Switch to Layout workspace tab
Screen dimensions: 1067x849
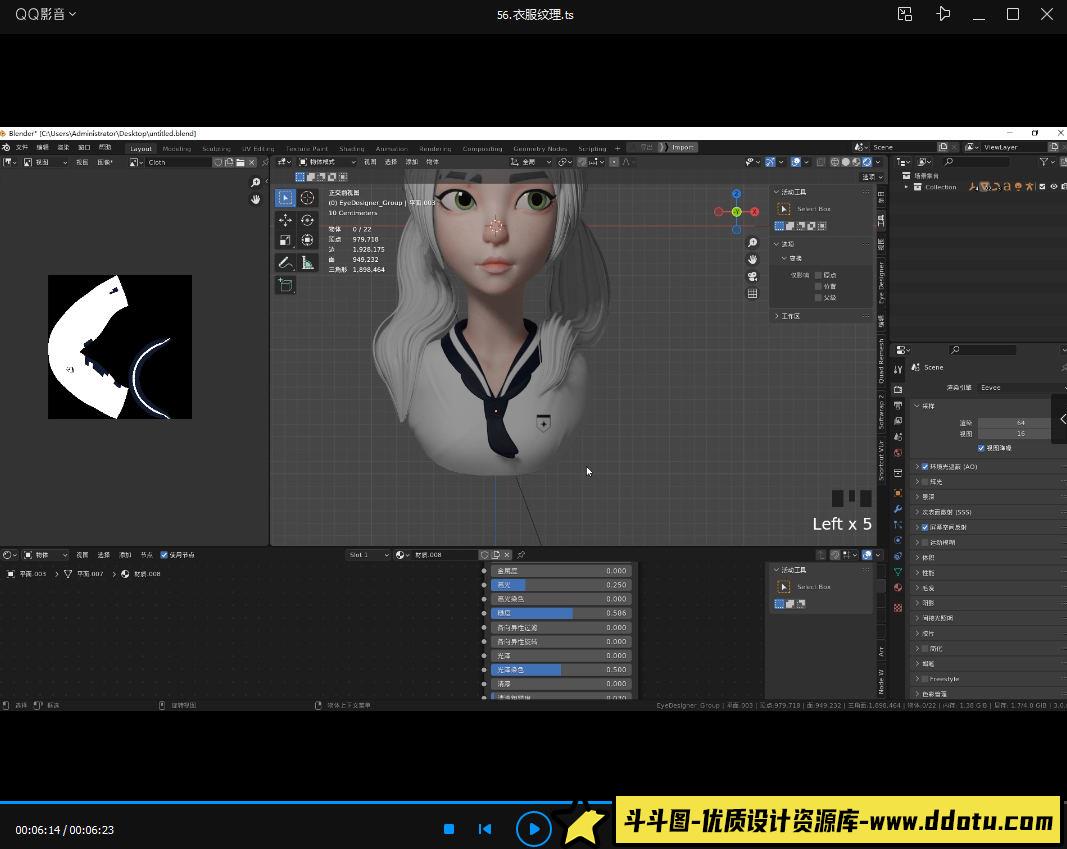tap(141, 148)
